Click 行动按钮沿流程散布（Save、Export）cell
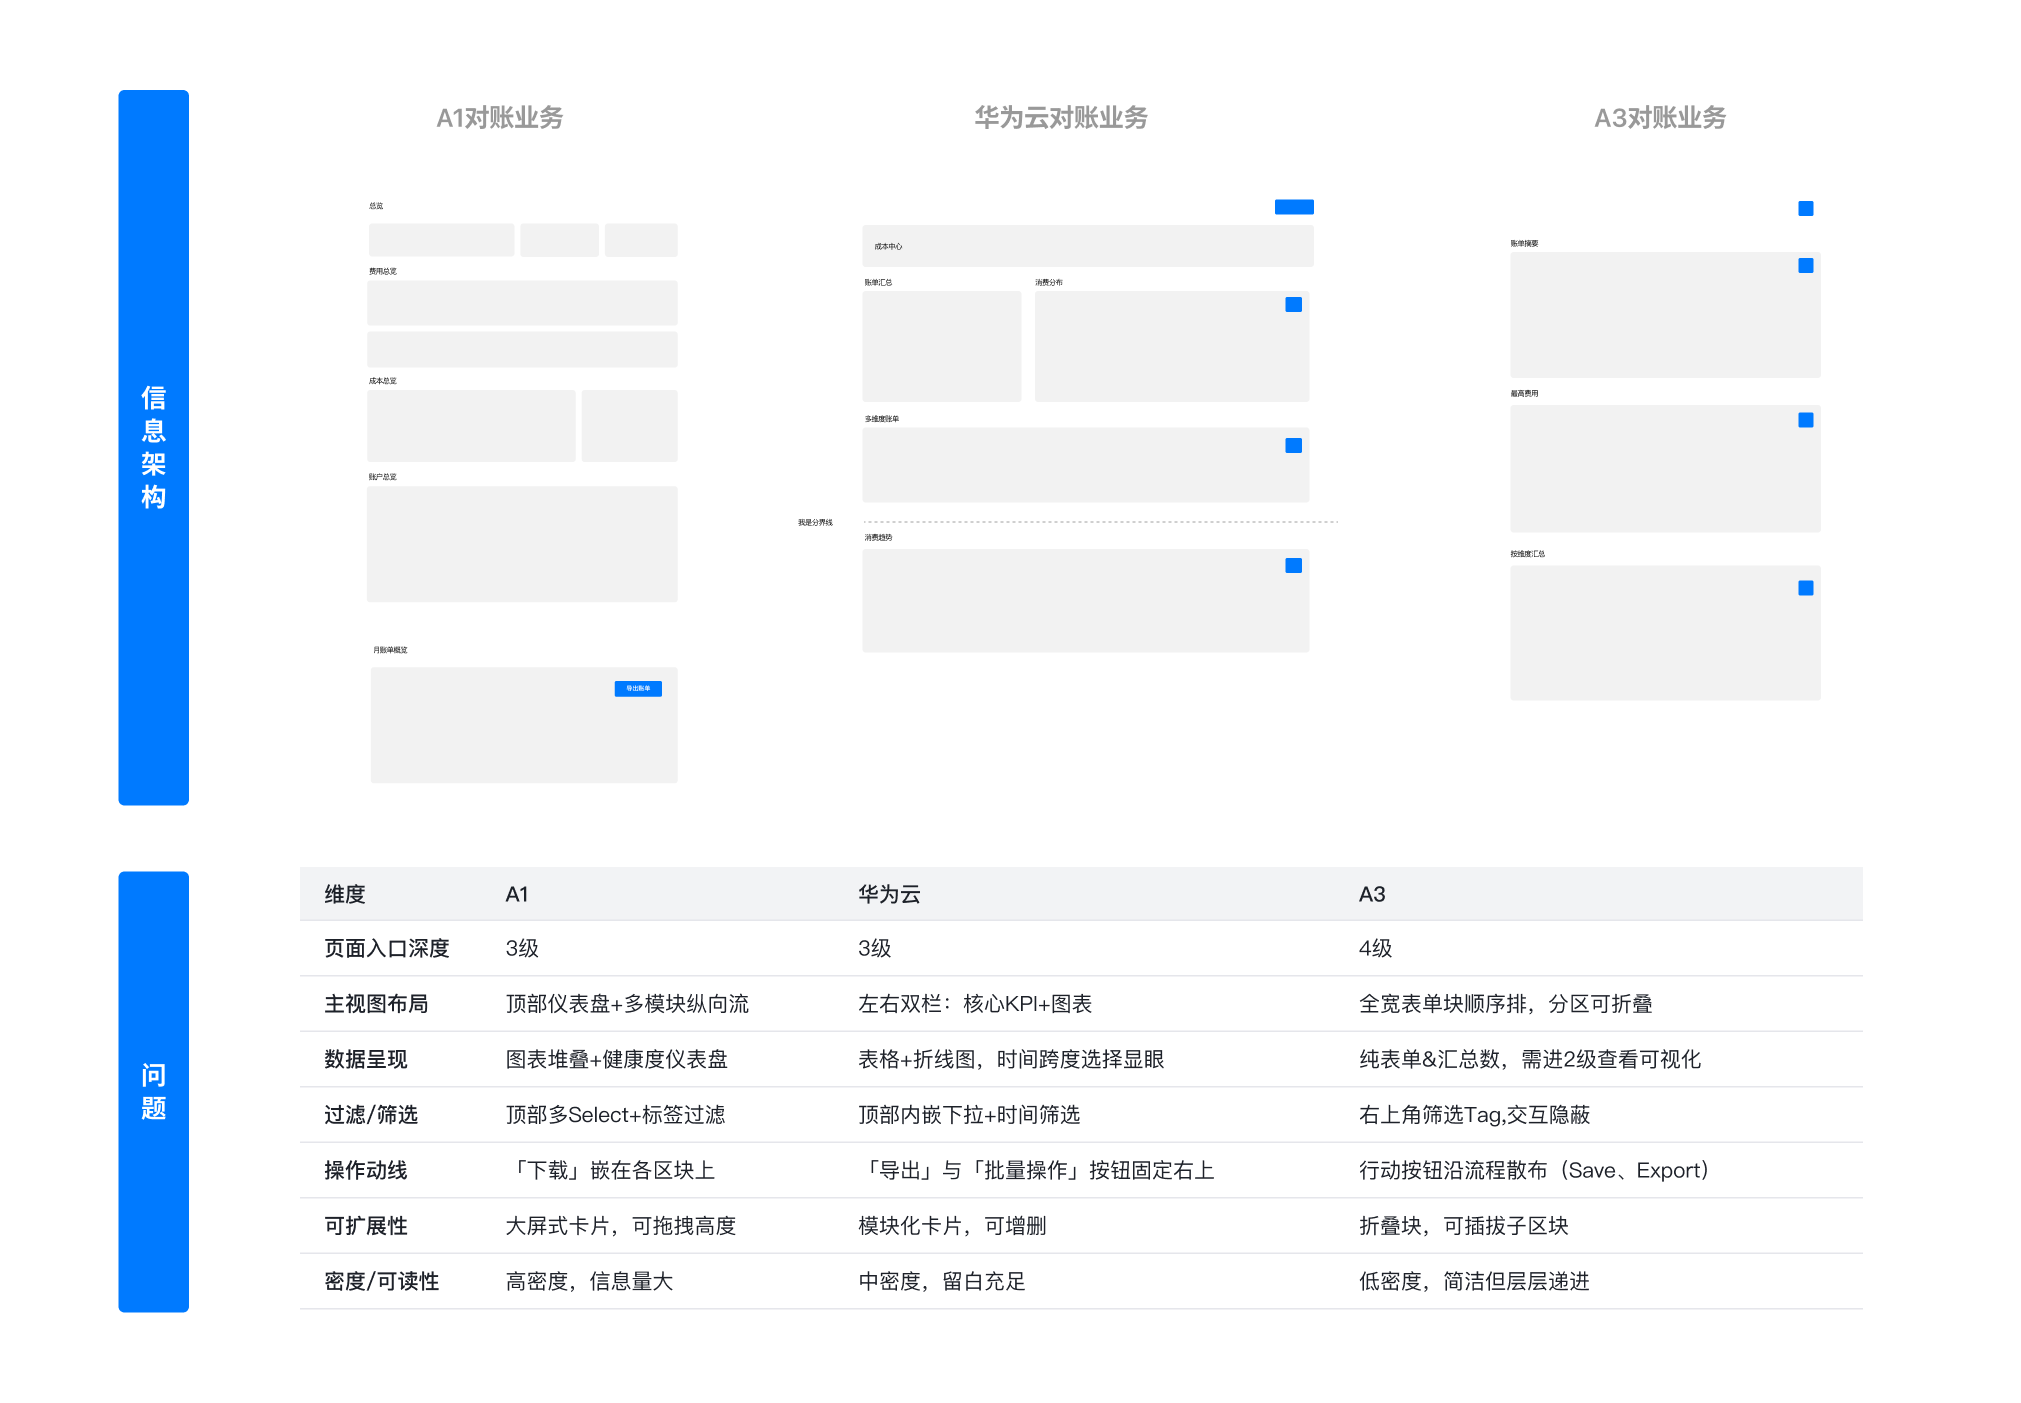This screenshot has height=1403, width=2021. click(x=1534, y=1170)
